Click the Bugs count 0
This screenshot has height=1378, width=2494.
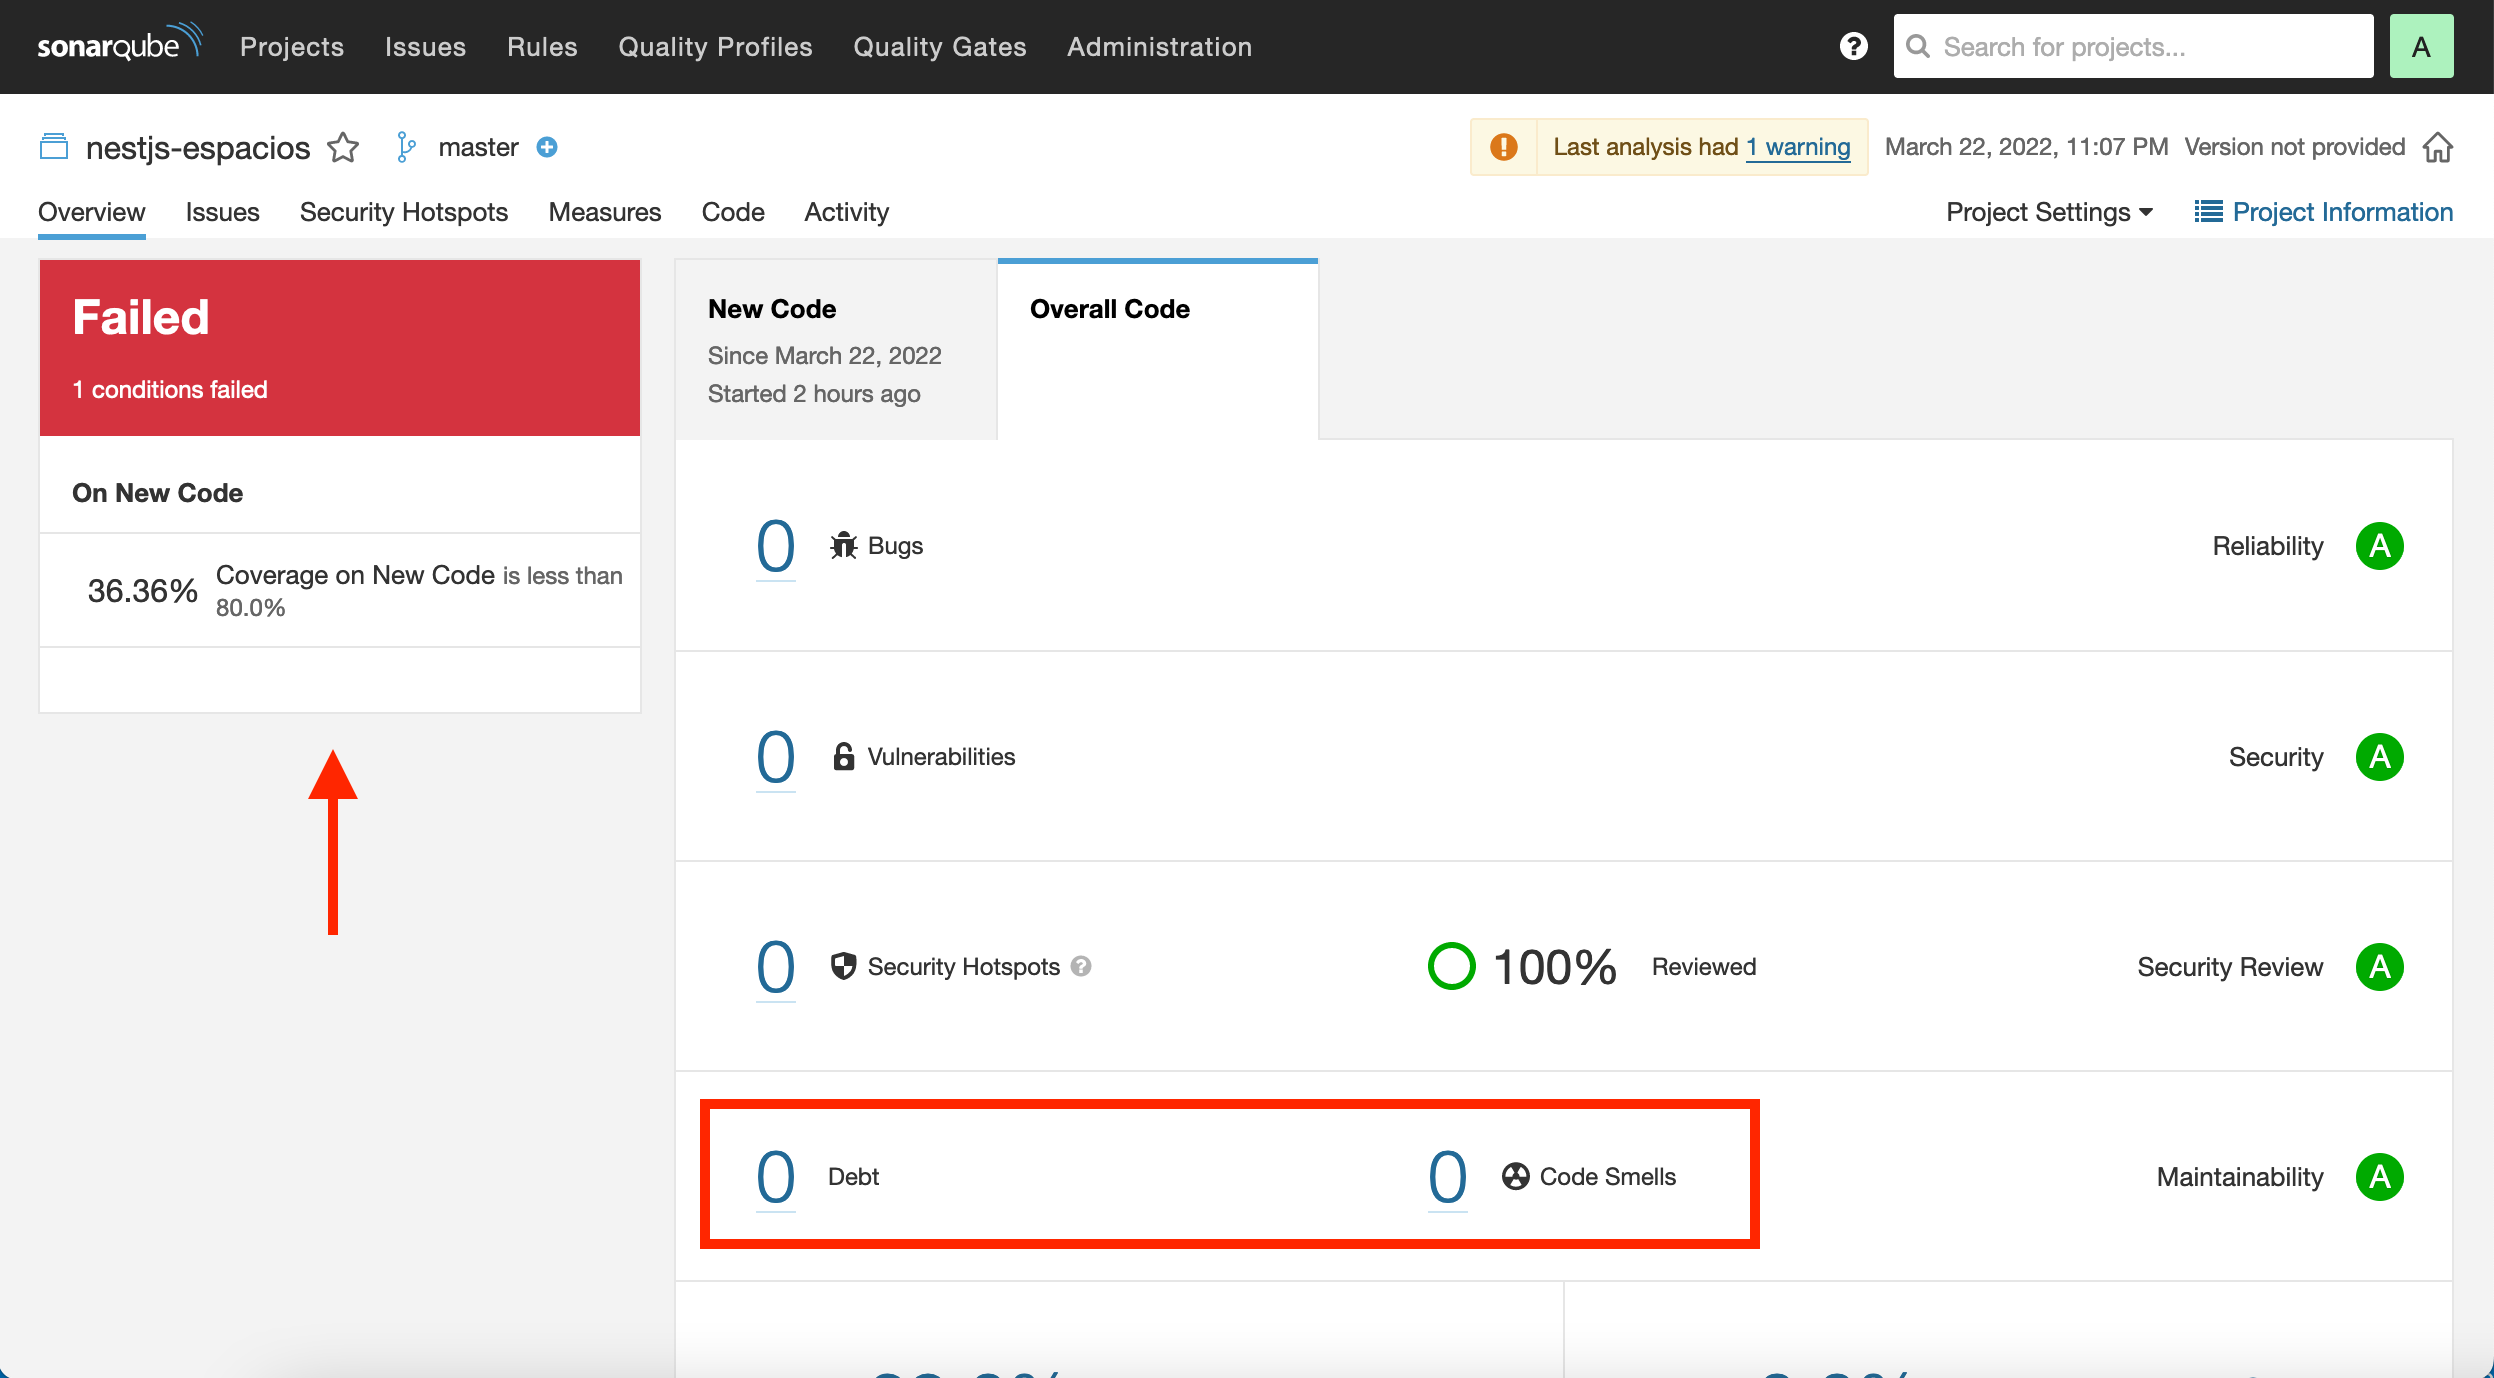click(x=776, y=546)
